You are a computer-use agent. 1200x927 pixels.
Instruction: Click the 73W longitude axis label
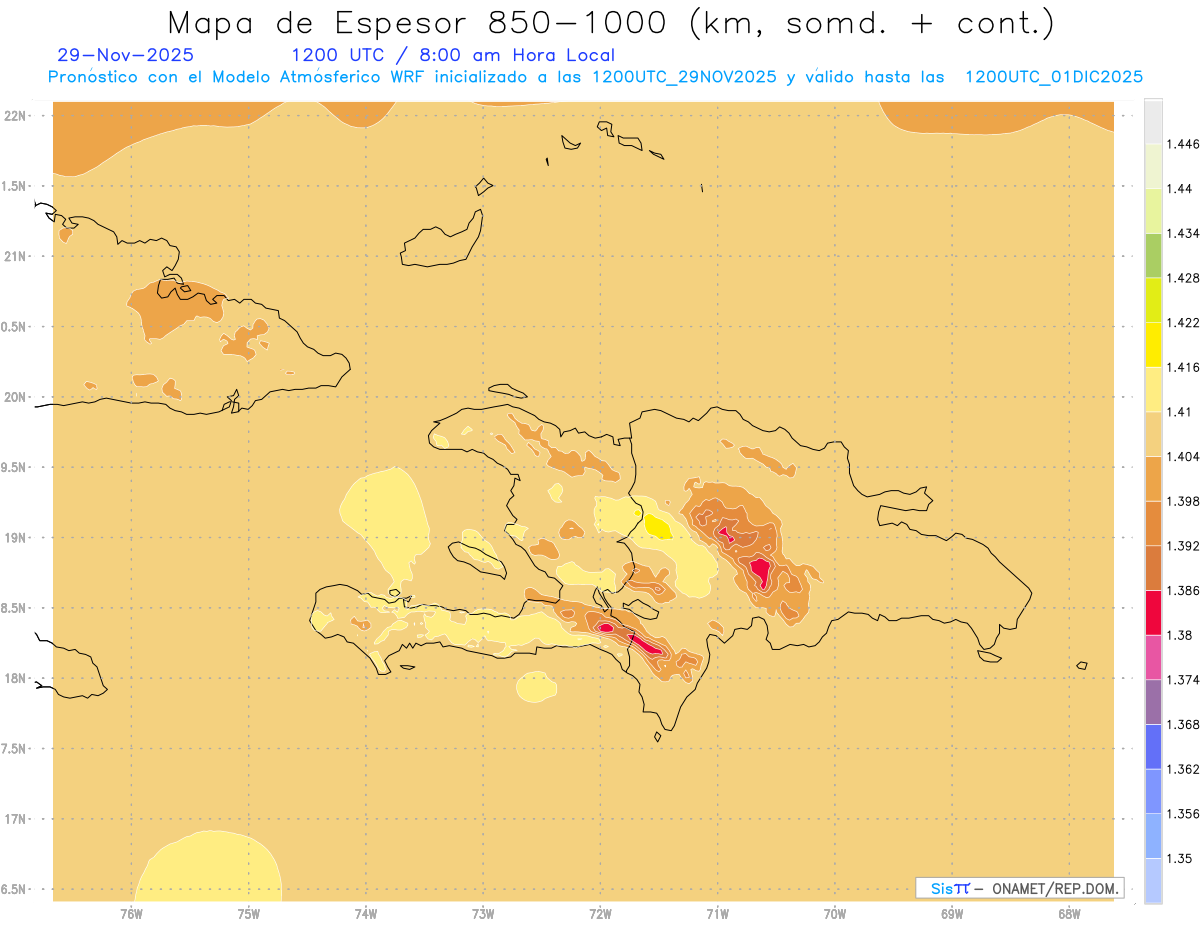pyautogui.click(x=483, y=914)
